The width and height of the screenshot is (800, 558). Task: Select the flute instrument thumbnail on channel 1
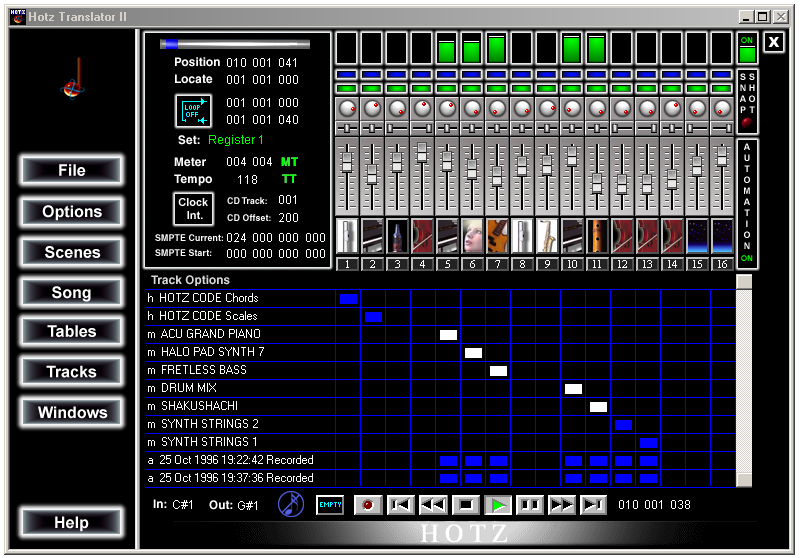tap(347, 236)
